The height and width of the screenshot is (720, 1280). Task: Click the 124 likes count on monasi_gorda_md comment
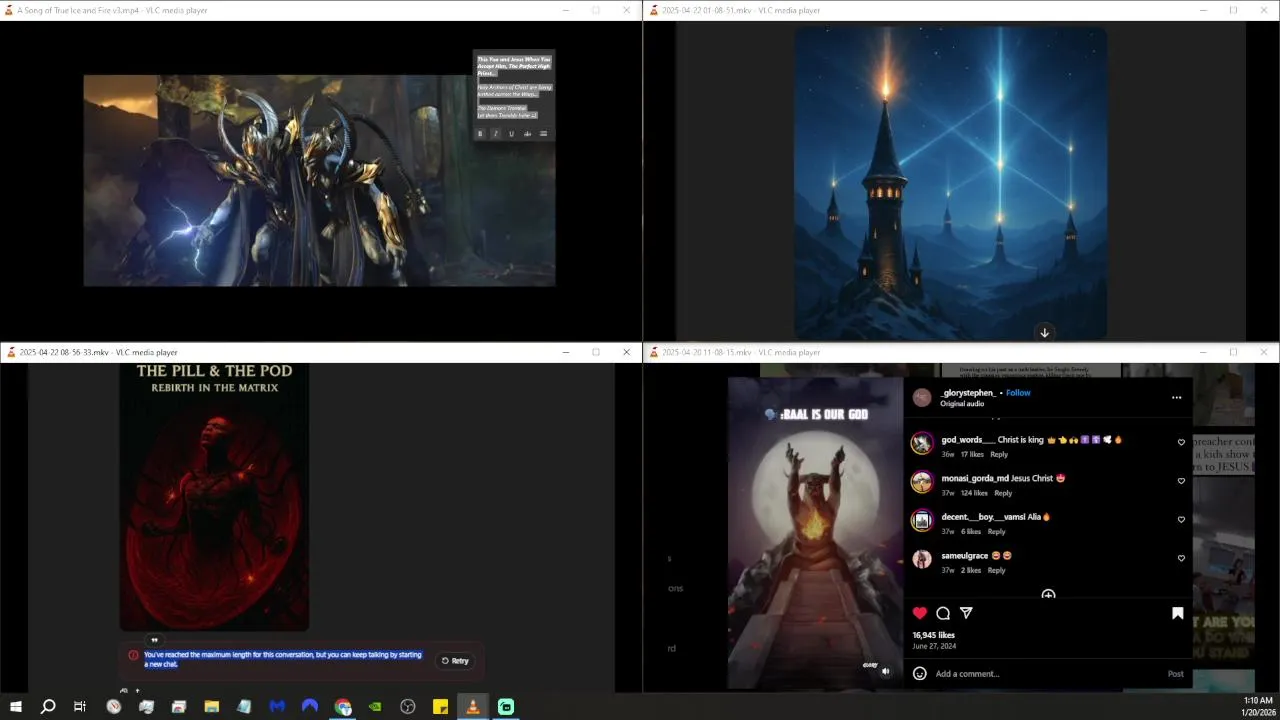click(x=974, y=493)
